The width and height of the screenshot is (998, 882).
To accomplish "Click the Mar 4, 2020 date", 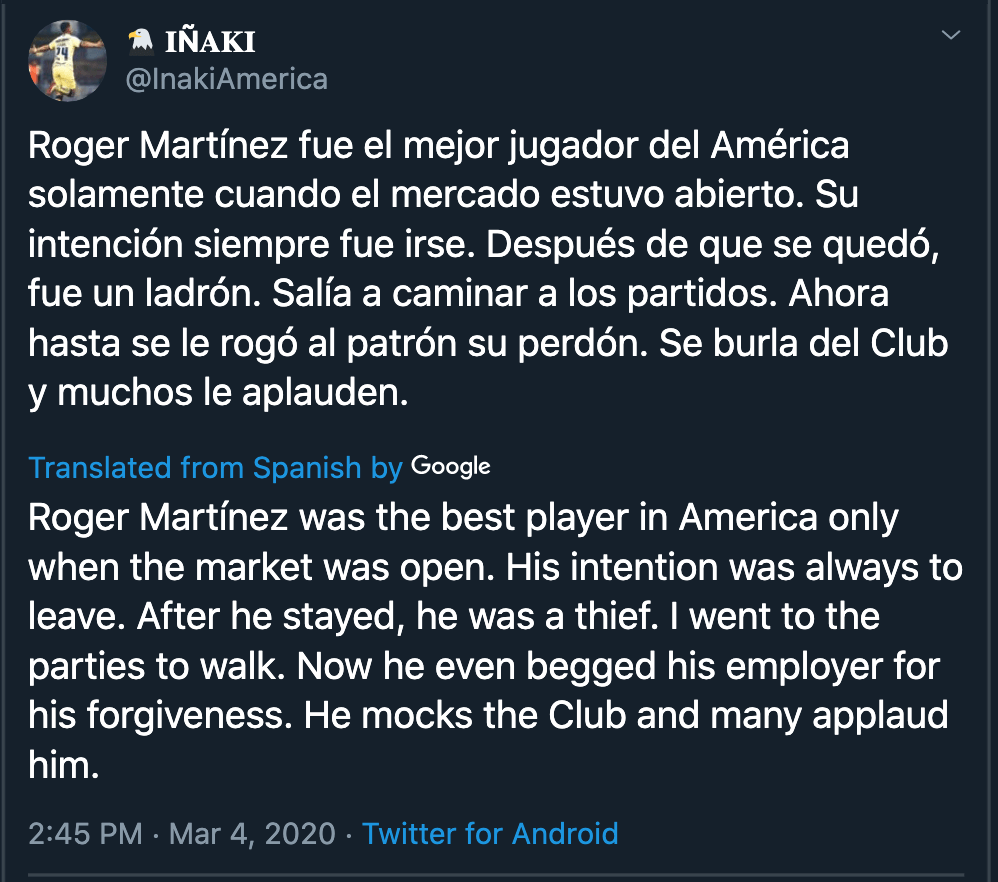I will pyautogui.click(x=252, y=833).
